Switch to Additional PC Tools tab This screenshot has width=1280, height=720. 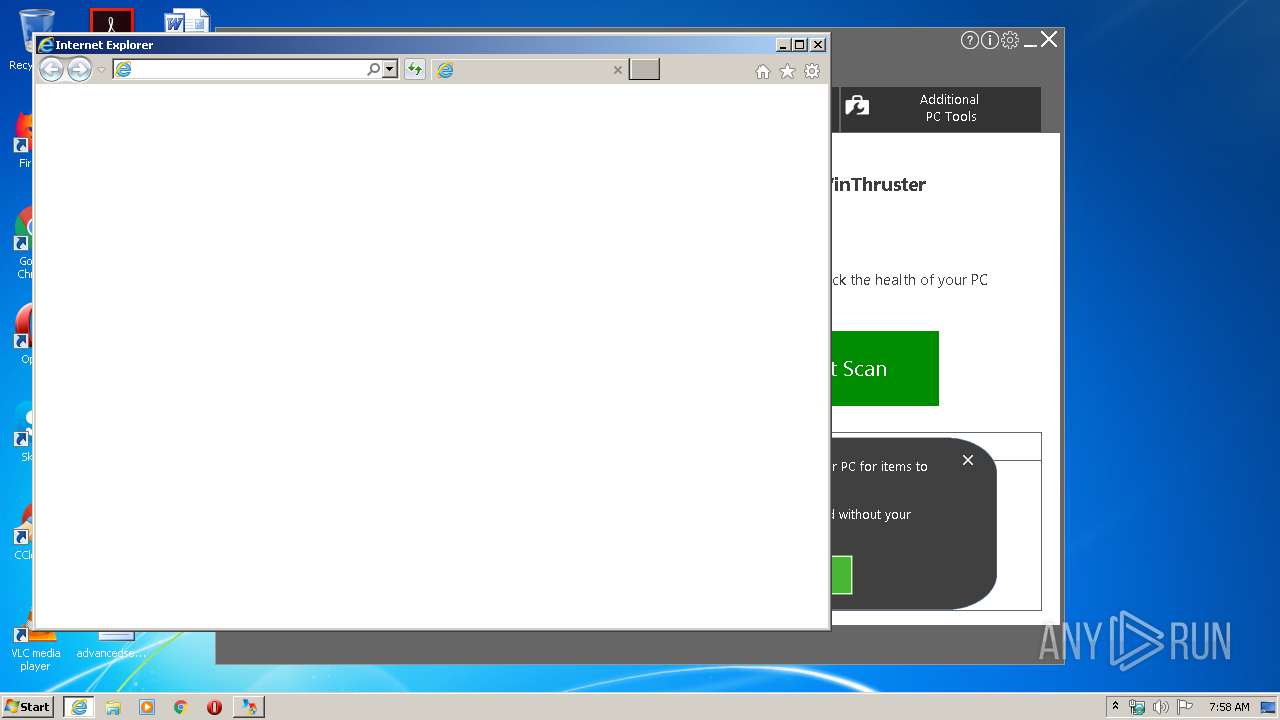click(939, 108)
